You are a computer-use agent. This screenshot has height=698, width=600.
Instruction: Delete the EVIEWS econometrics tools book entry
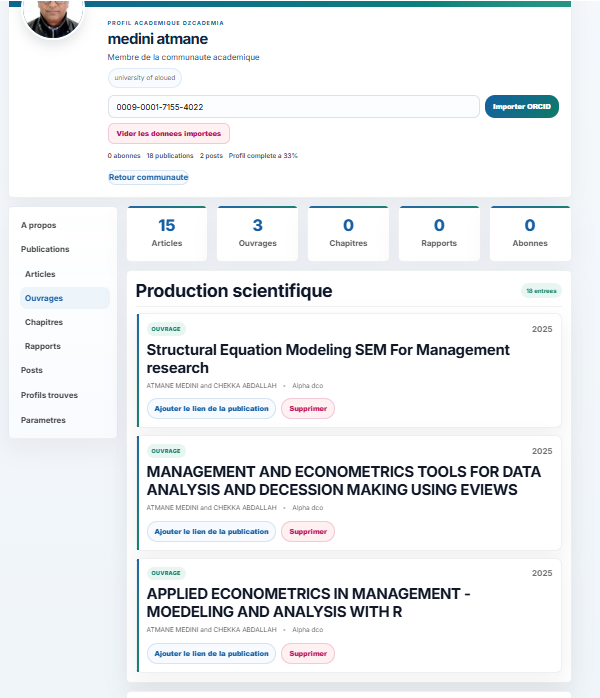307,532
